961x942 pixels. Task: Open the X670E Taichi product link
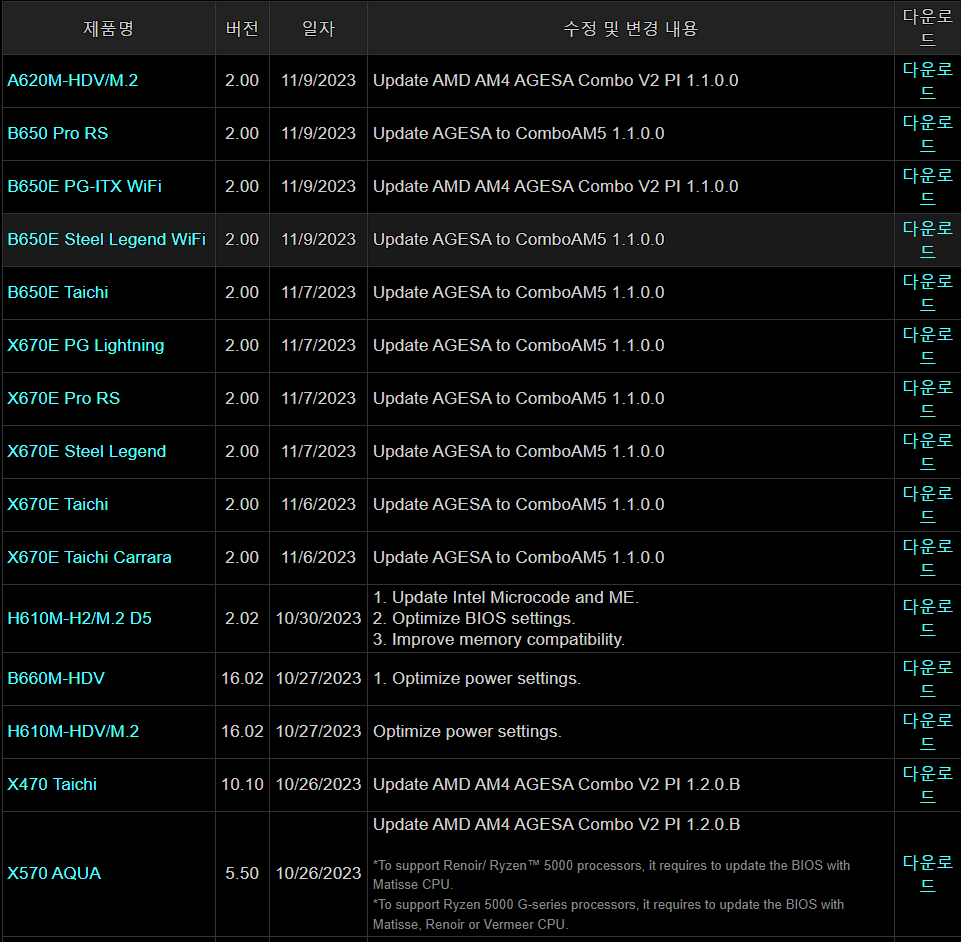[58, 504]
